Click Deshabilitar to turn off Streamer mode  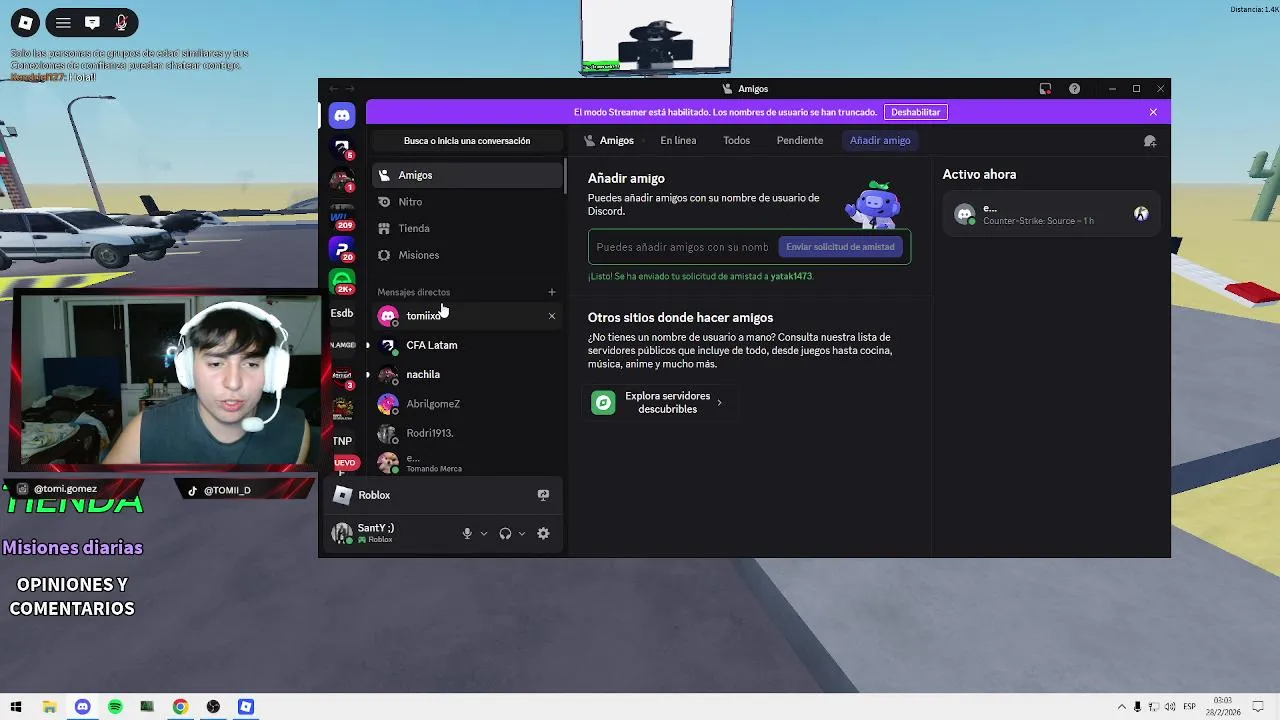pyautogui.click(x=916, y=112)
